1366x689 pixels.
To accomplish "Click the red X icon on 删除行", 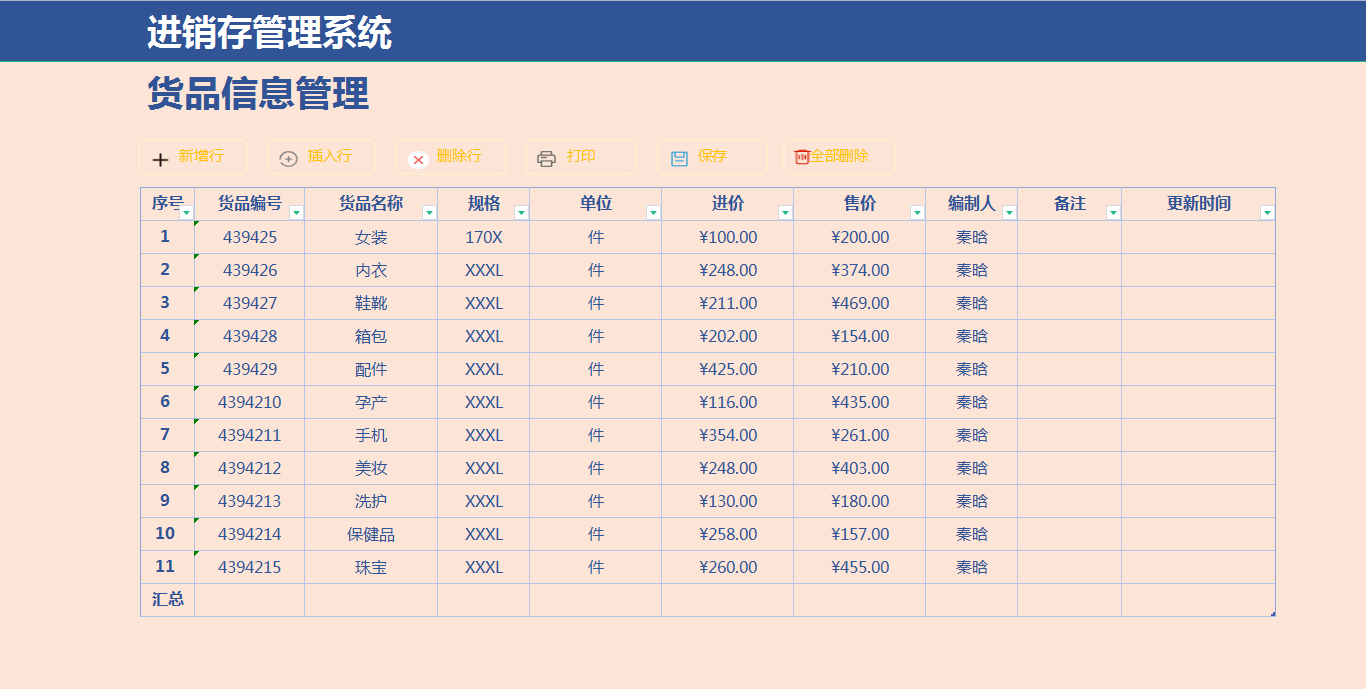I will 418,156.
